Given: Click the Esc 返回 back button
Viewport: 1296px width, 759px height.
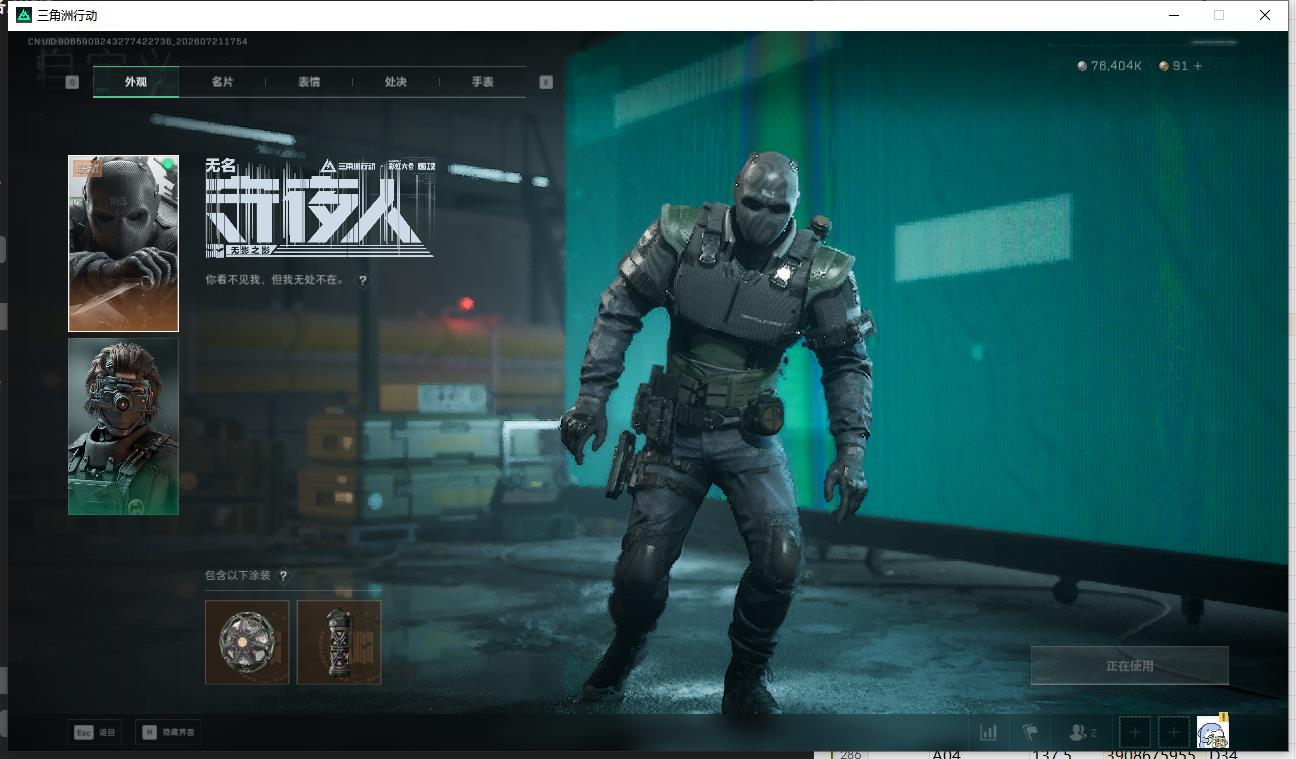Looking at the screenshot, I should [95, 732].
